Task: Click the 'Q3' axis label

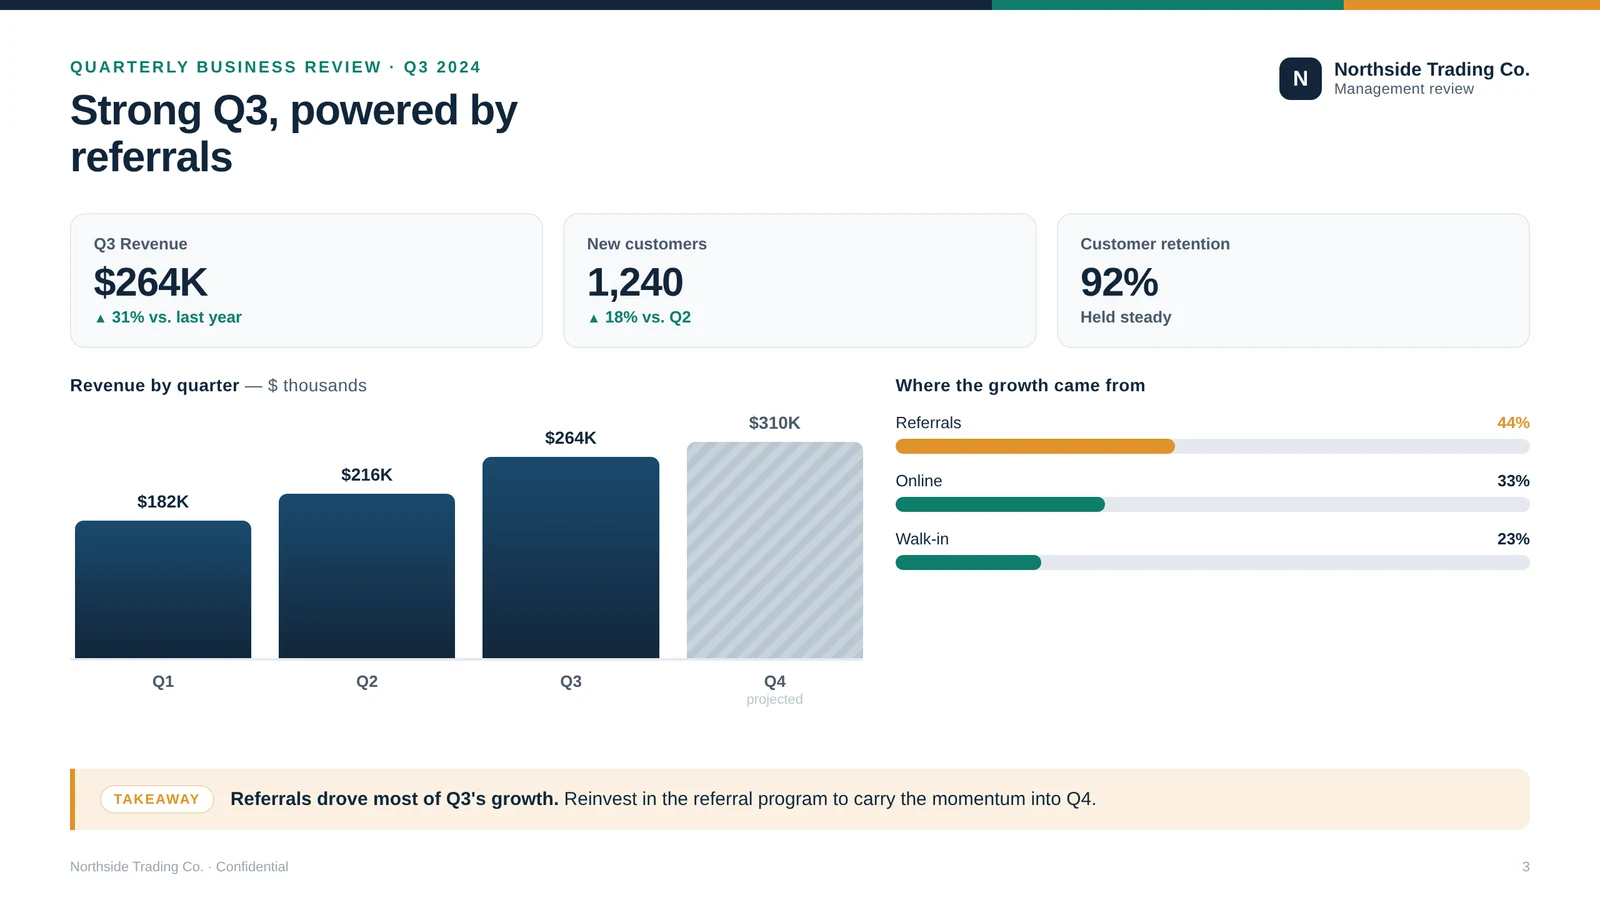Action: click(x=571, y=682)
